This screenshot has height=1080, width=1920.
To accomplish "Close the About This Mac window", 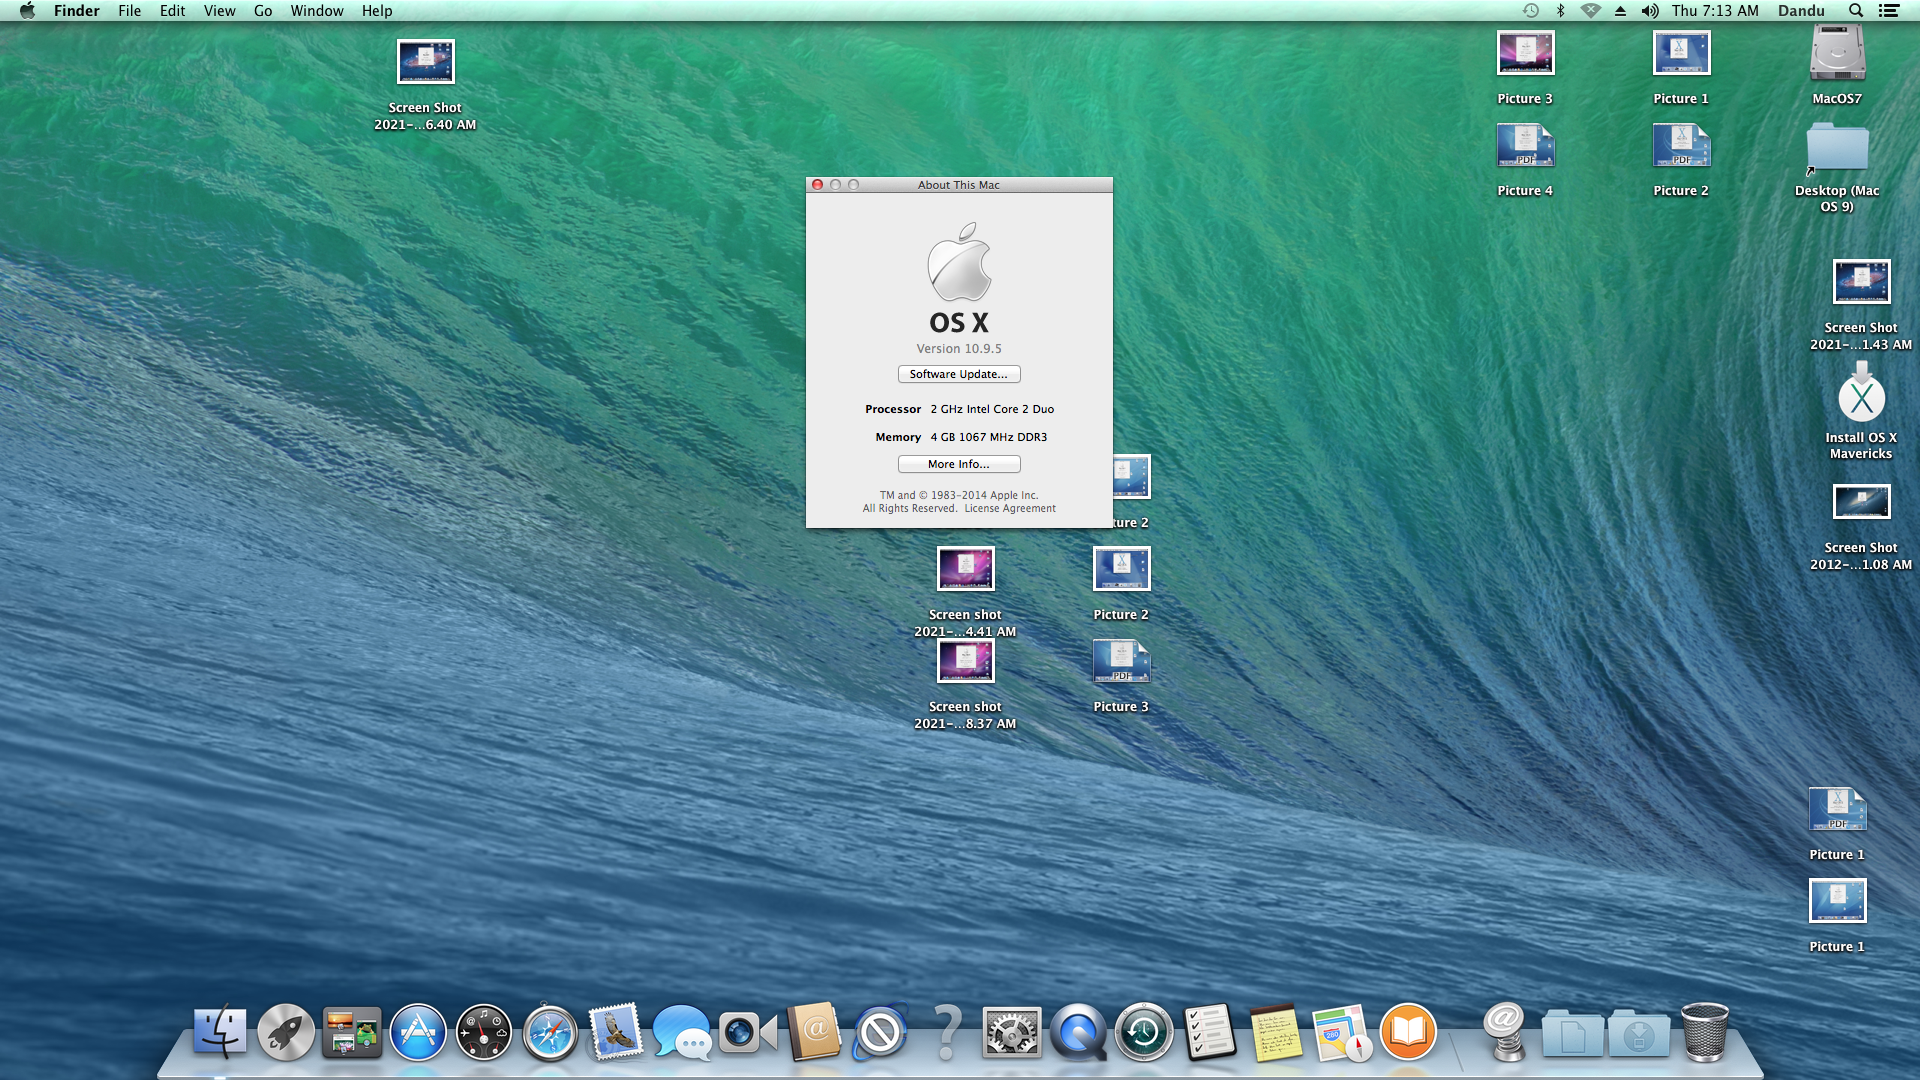I will tap(818, 185).
